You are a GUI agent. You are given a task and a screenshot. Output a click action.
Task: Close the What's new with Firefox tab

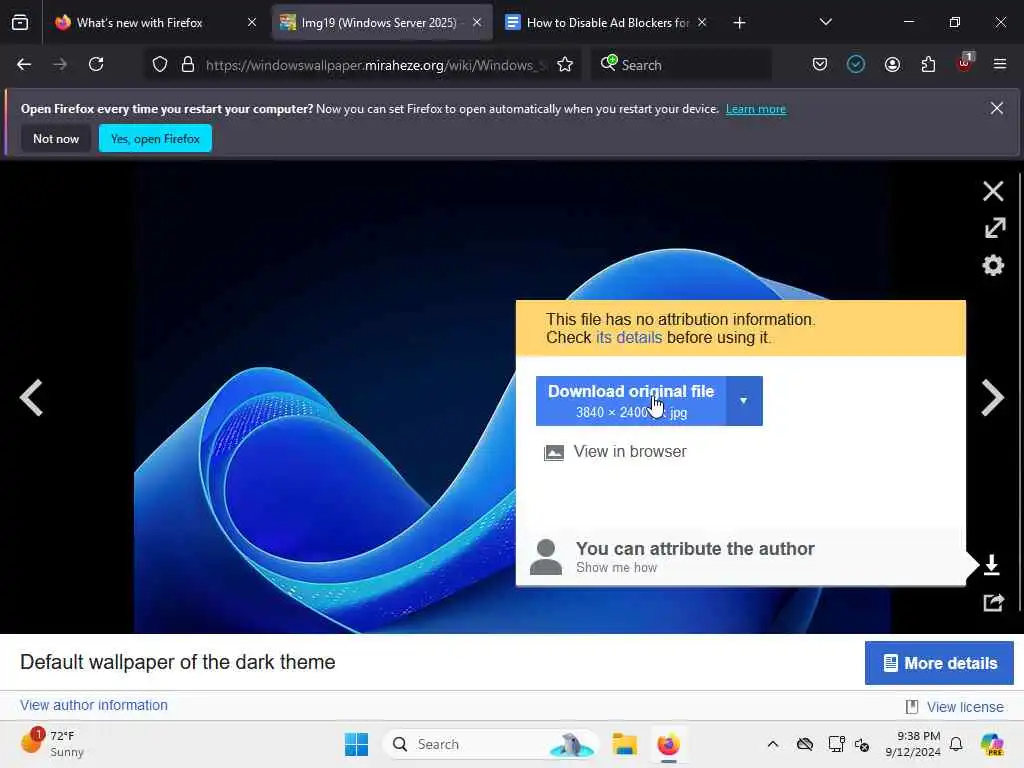click(252, 23)
